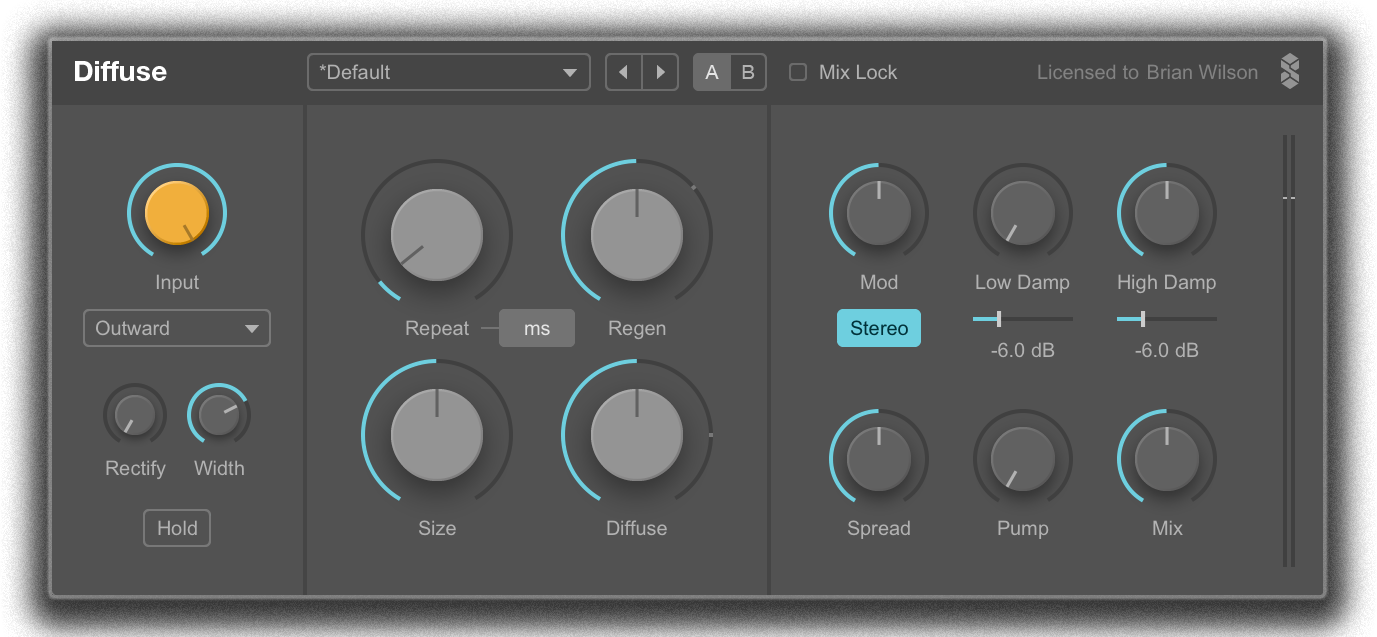Screen dimensions: 1377x637
Task: Switch to preset slot A
Action: pyautogui.click(x=712, y=72)
